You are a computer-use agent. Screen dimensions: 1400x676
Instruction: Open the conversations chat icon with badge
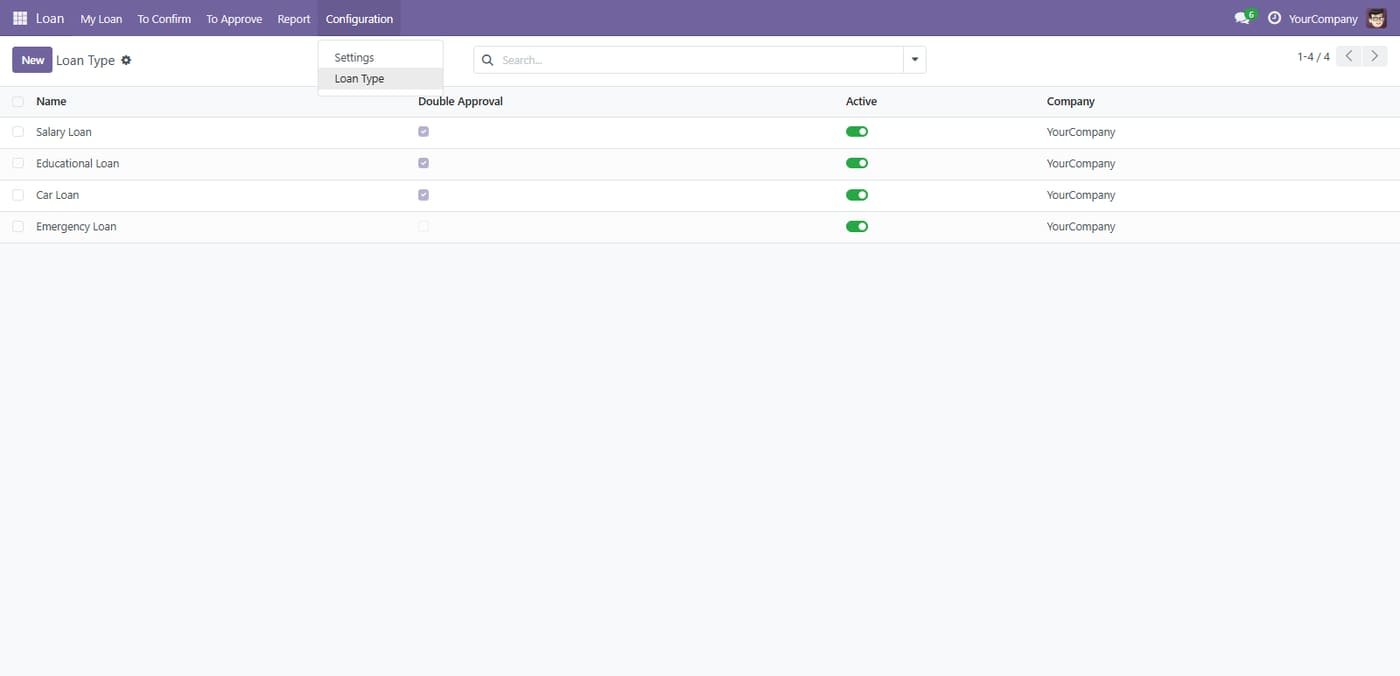tap(1244, 18)
